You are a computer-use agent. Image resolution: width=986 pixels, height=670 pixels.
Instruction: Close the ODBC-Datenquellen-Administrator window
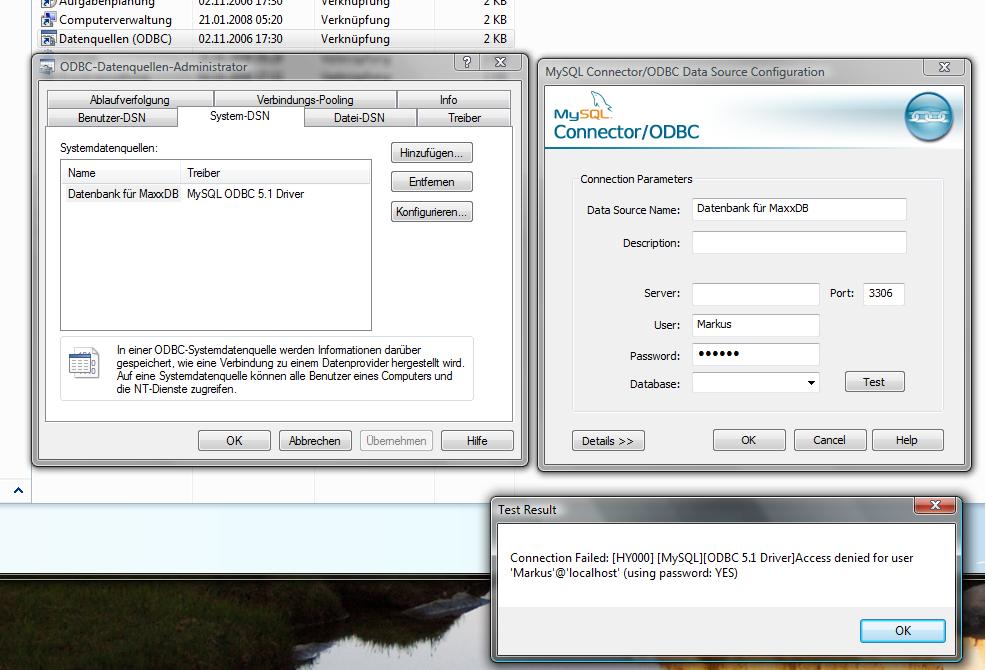(x=501, y=62)
